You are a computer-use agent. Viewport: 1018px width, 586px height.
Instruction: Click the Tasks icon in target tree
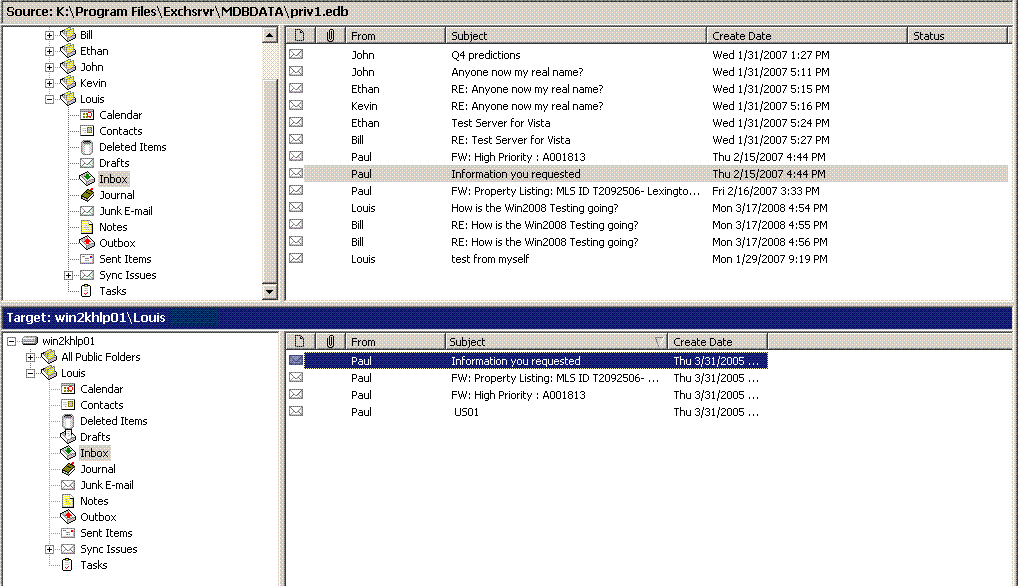[x=68, y=565]
